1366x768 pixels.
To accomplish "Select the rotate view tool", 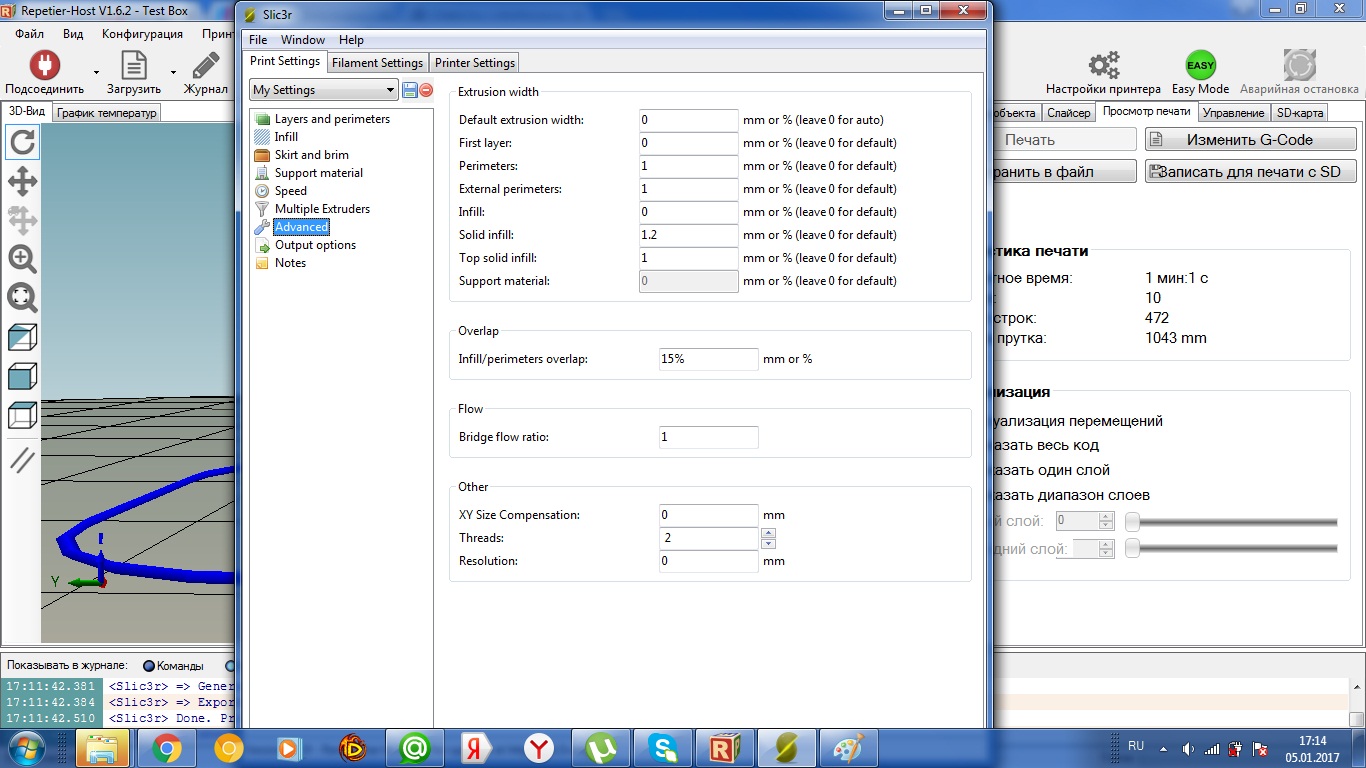I will (x=22, y=143).
